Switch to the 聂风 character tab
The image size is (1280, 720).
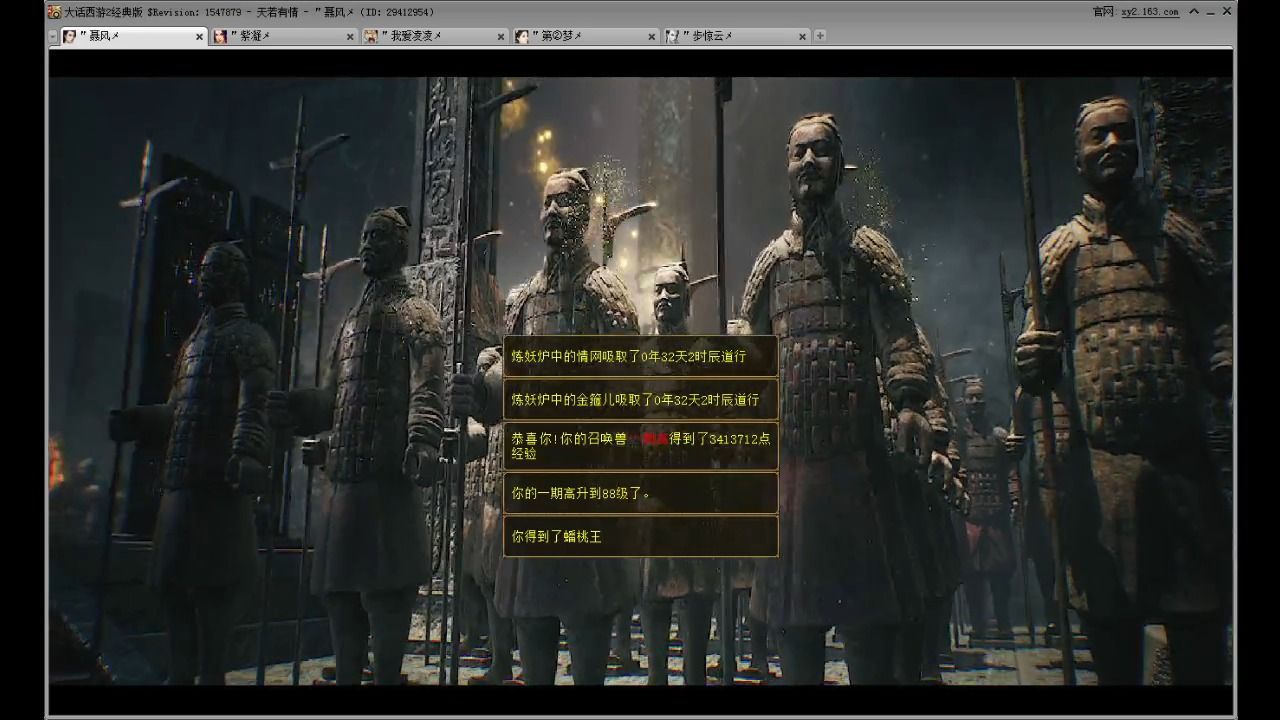pos(133,36)
